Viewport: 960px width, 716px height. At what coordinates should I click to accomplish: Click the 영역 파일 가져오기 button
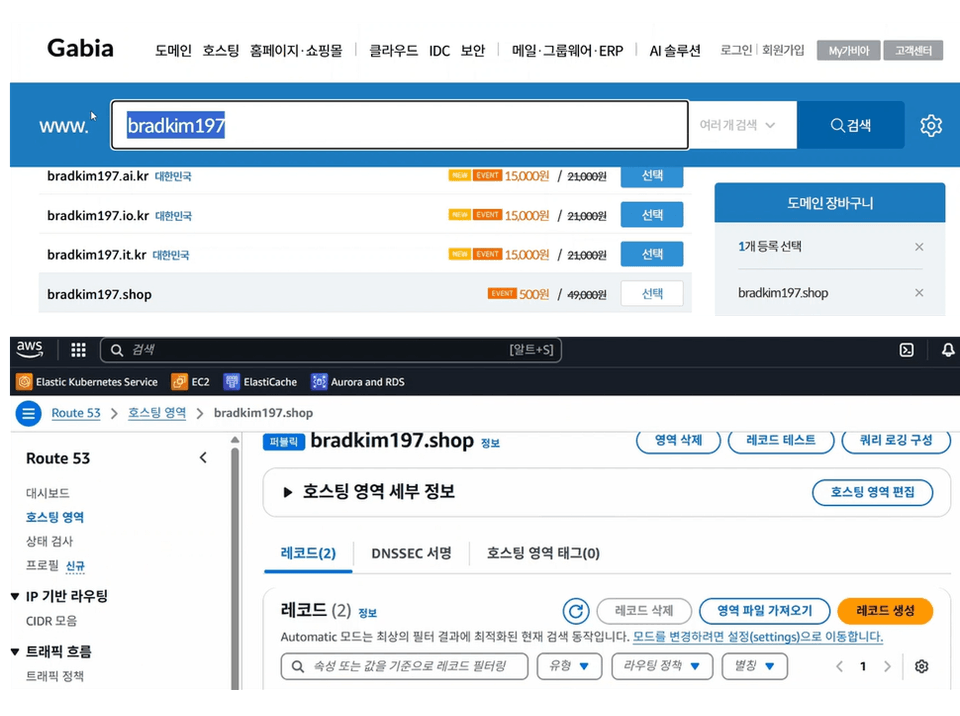click(x=765, y=611)
